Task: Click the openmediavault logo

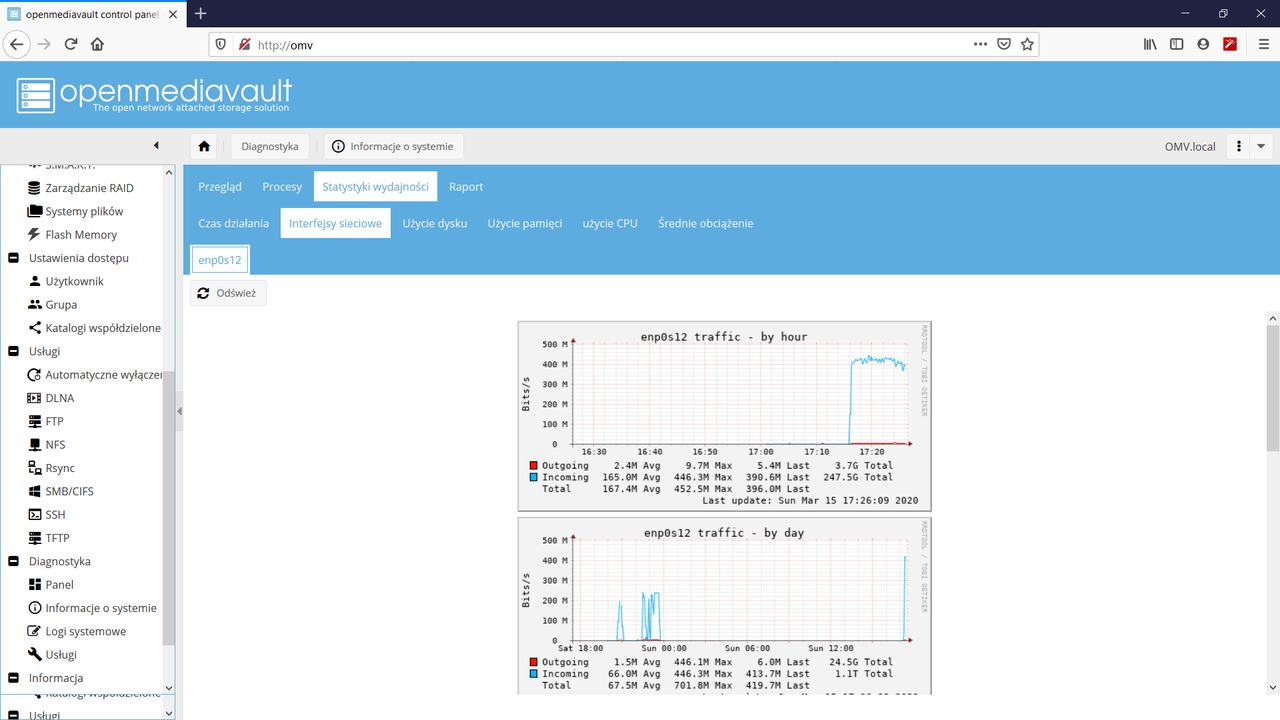Action: [154, 94]
